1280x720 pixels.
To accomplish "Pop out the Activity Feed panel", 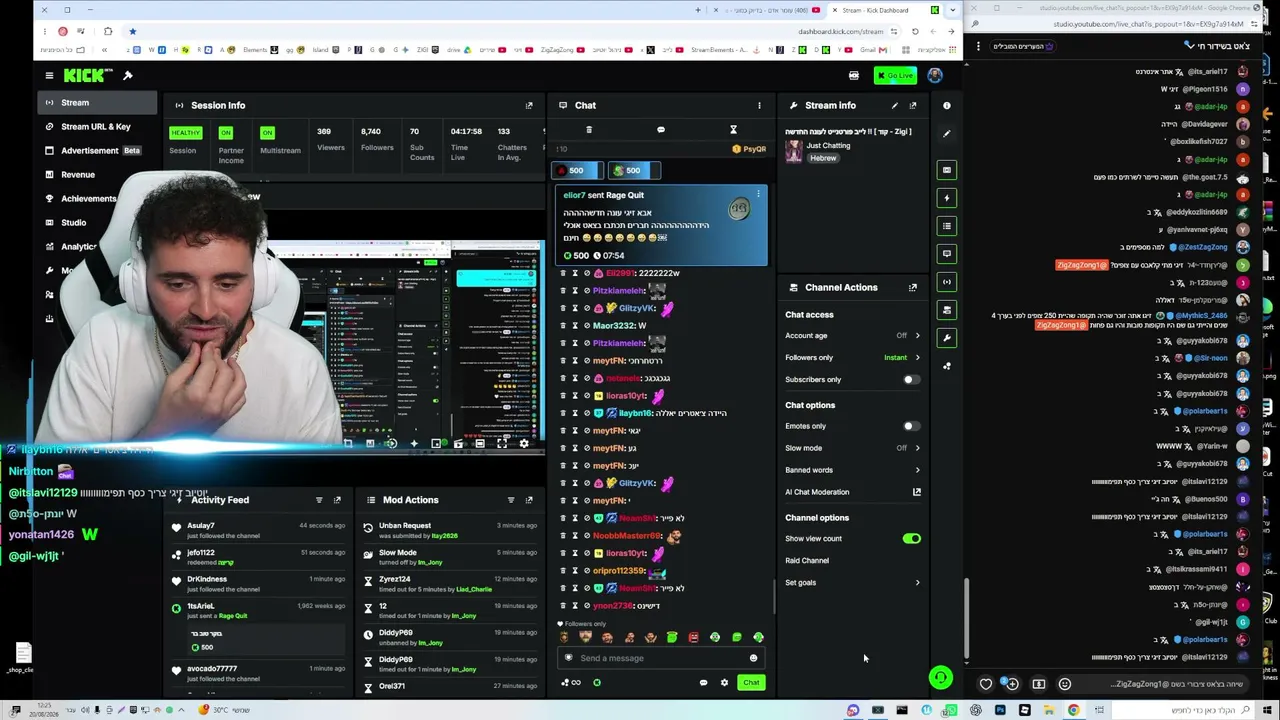I will (337, 500).
